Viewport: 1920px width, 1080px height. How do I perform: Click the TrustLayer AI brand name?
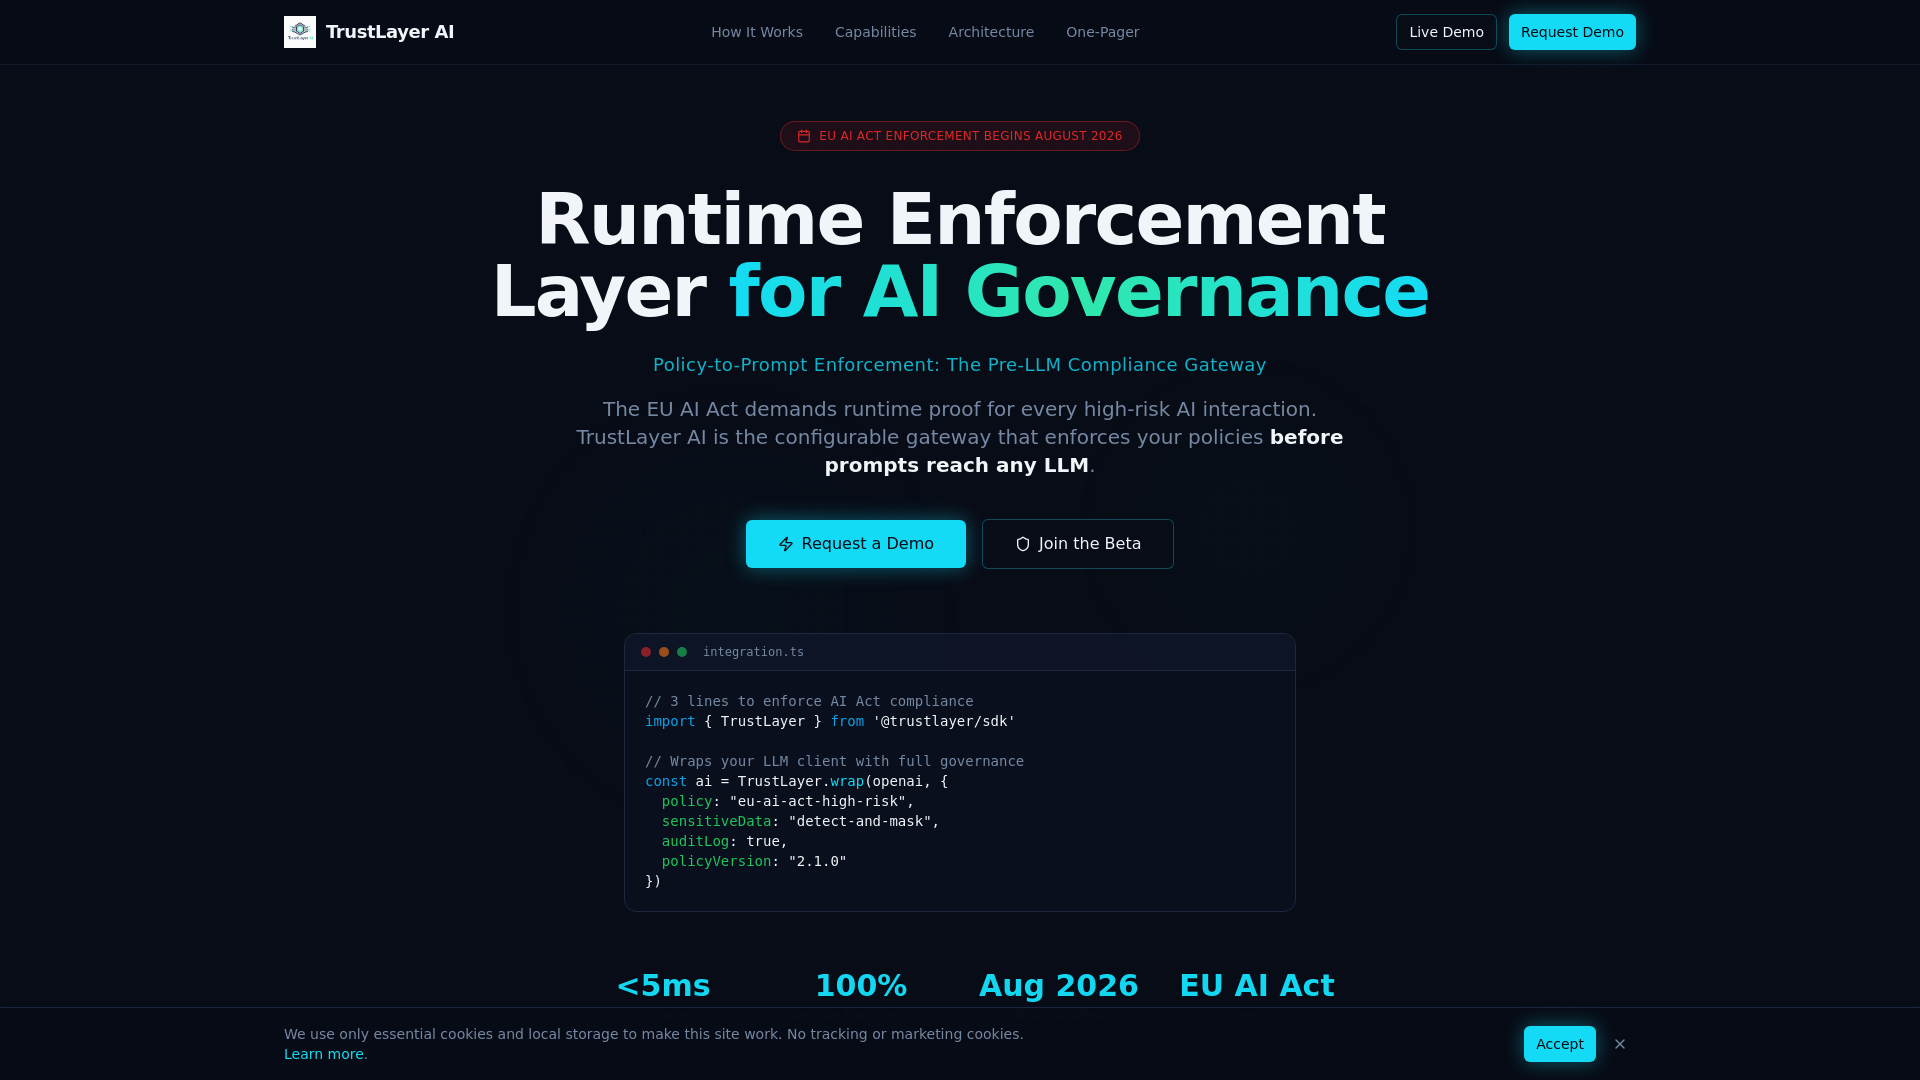coord(390,32)
